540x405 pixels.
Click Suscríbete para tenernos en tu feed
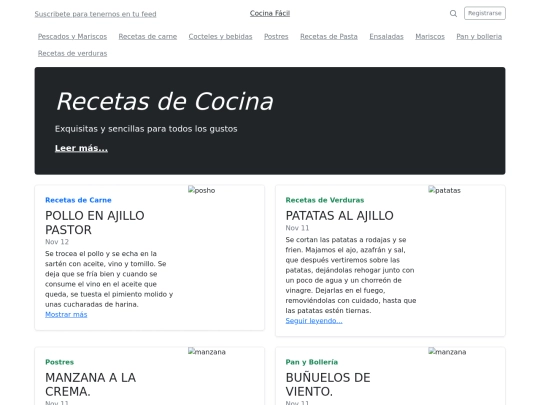(95, 14)
